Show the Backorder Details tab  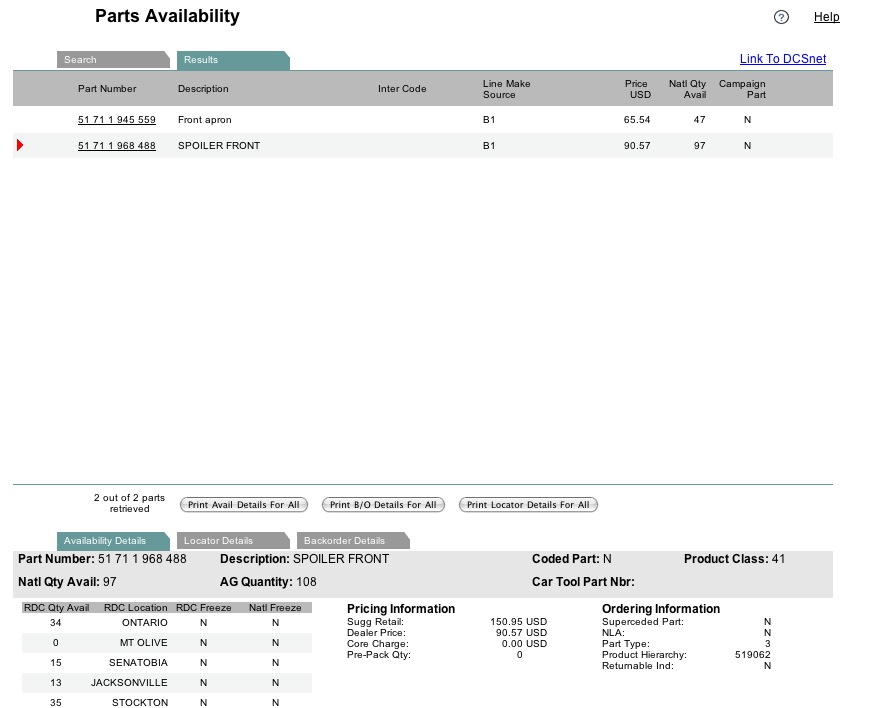click(x=350, y=541)
